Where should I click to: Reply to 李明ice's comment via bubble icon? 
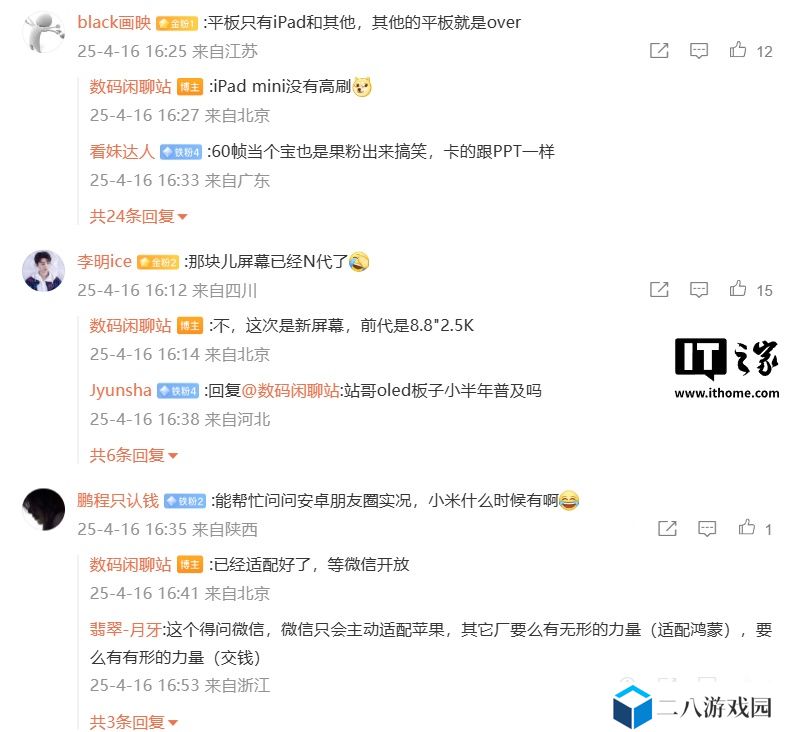pyautogui.click(x=699, y=289)
